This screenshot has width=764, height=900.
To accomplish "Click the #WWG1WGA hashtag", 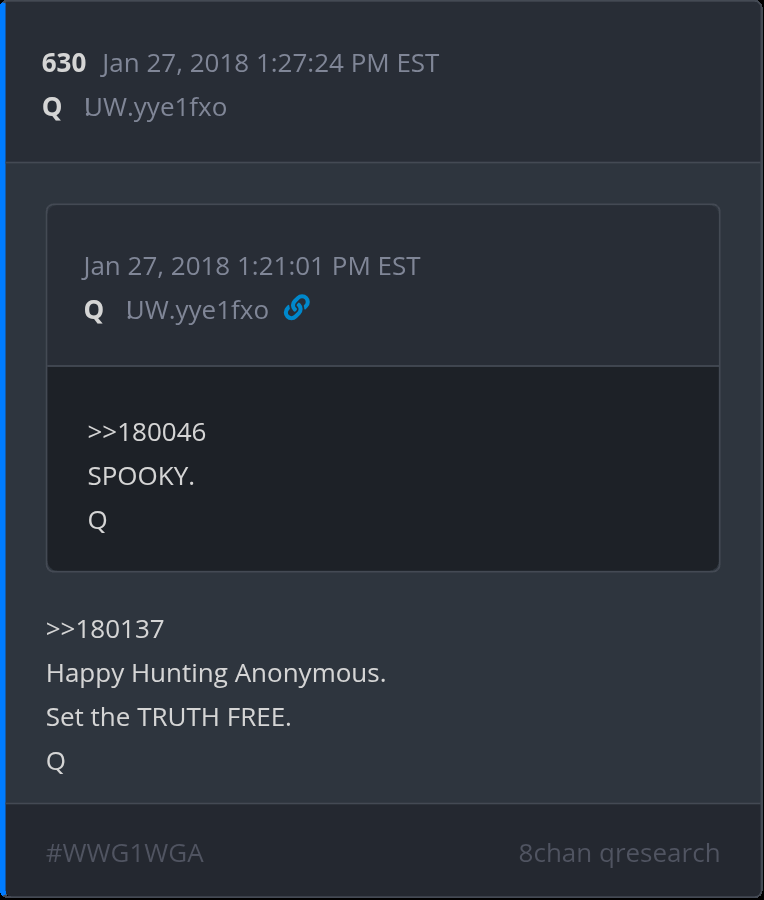I will point(125,853).
